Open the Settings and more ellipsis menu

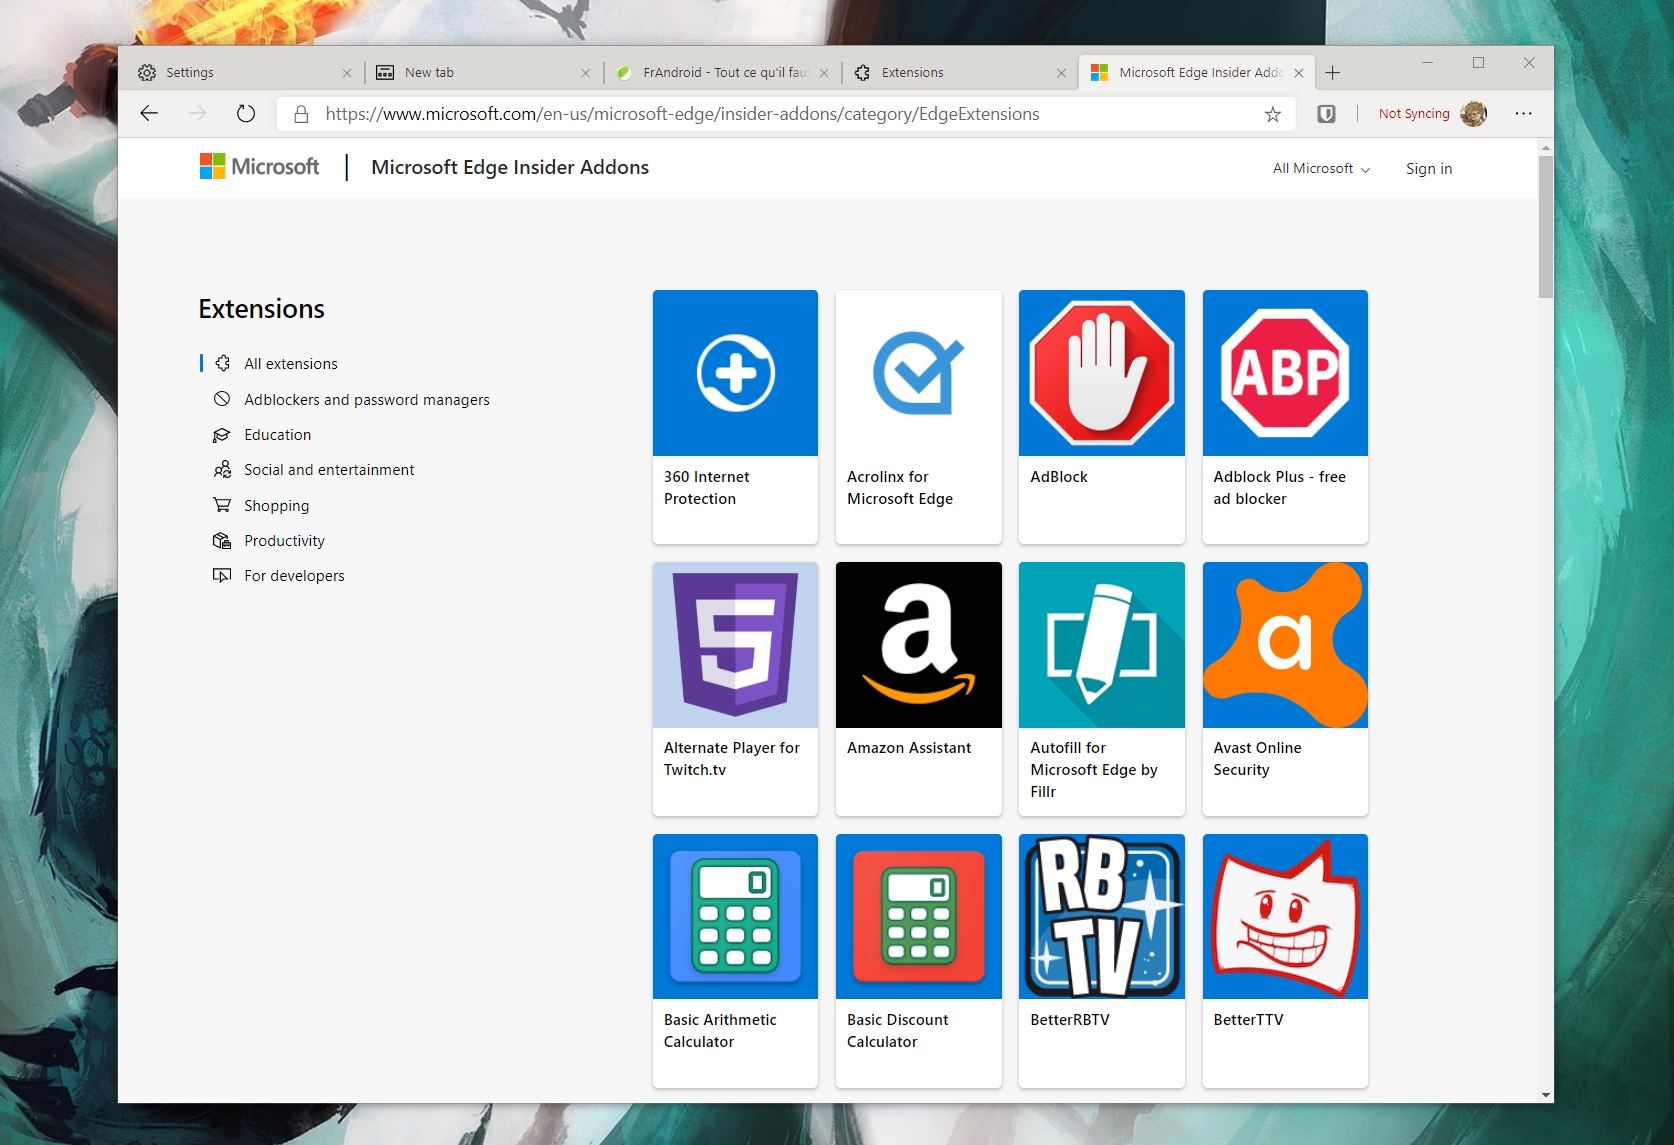coord(1523,113)
